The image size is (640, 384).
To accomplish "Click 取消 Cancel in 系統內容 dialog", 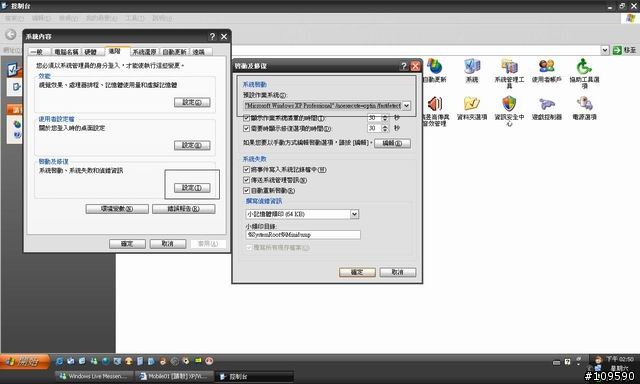I will click(168, 244).
